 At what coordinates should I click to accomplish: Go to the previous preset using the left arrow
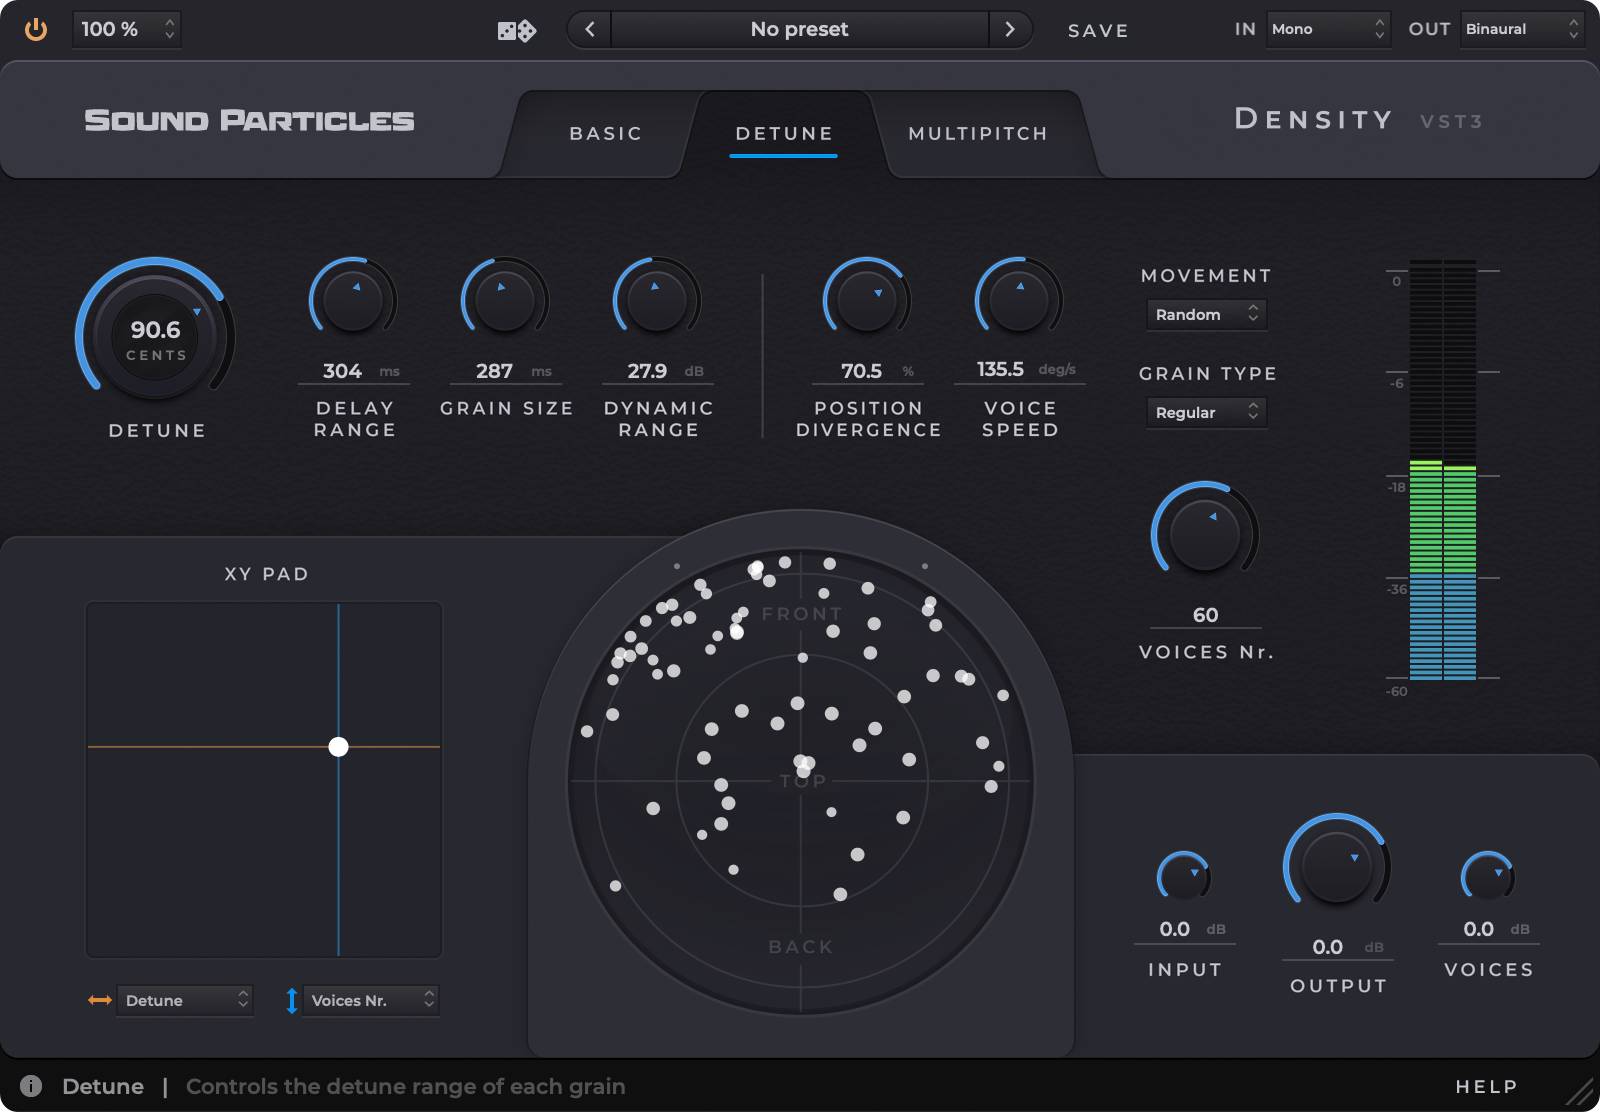click(x=588, y=29)
